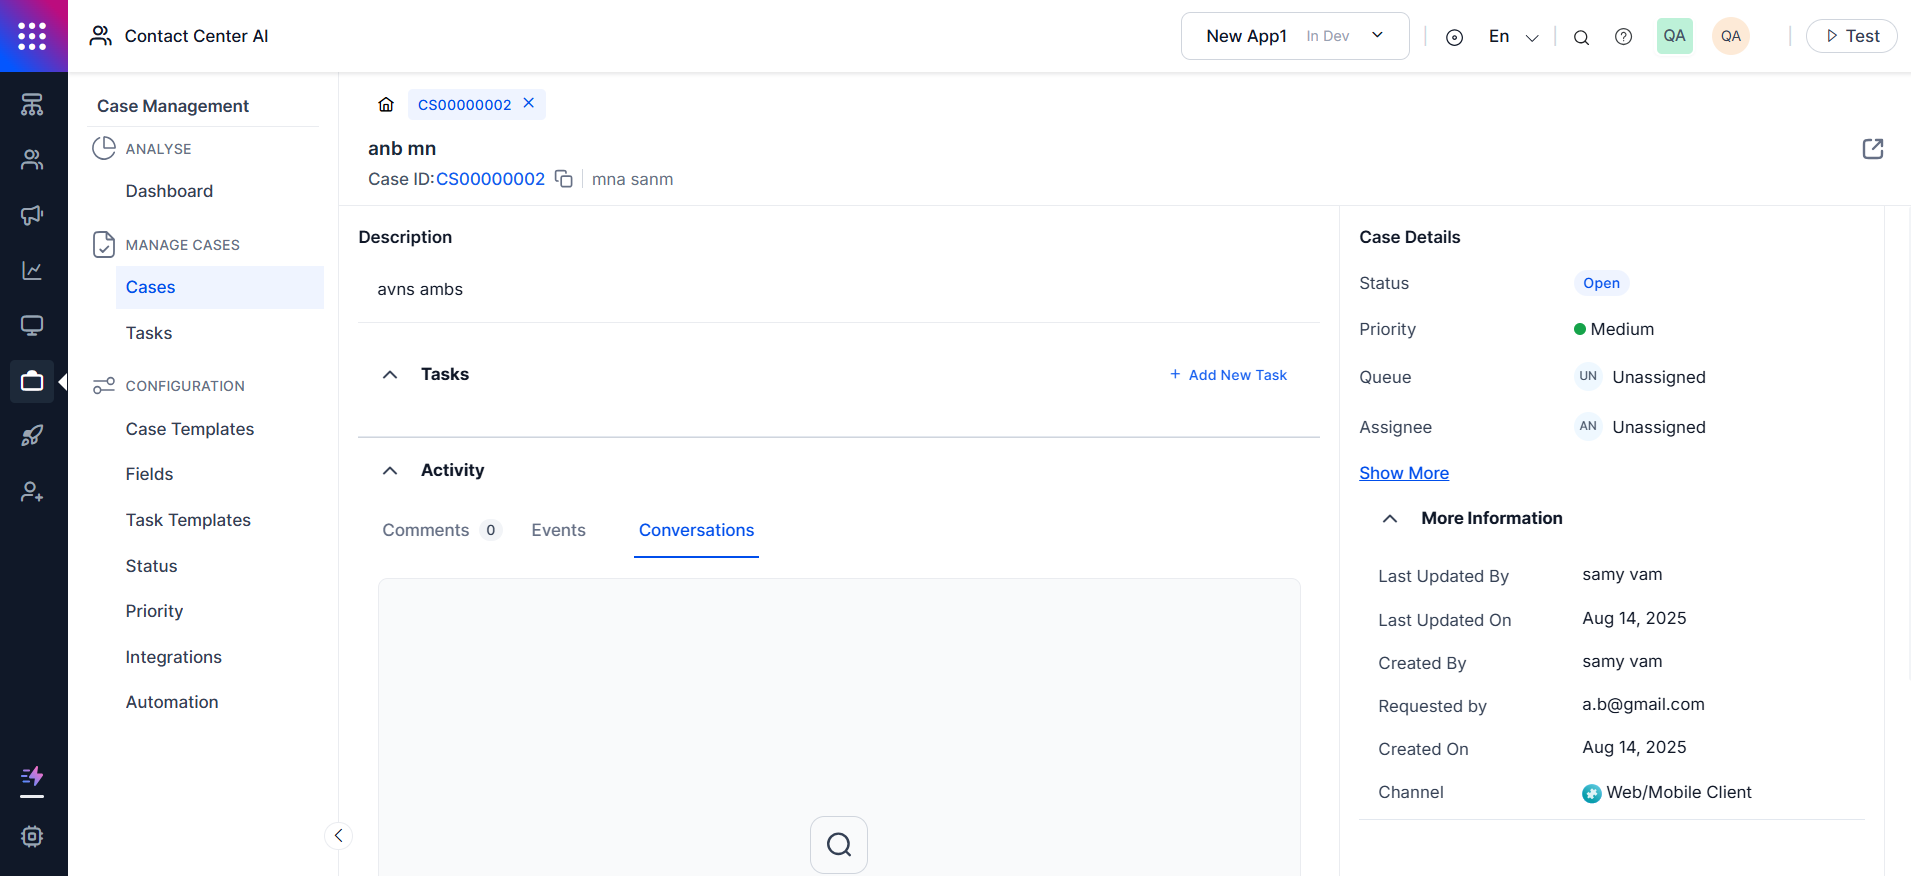Collapse the More Information section

pyautogui.click(x=1390, y=519)
